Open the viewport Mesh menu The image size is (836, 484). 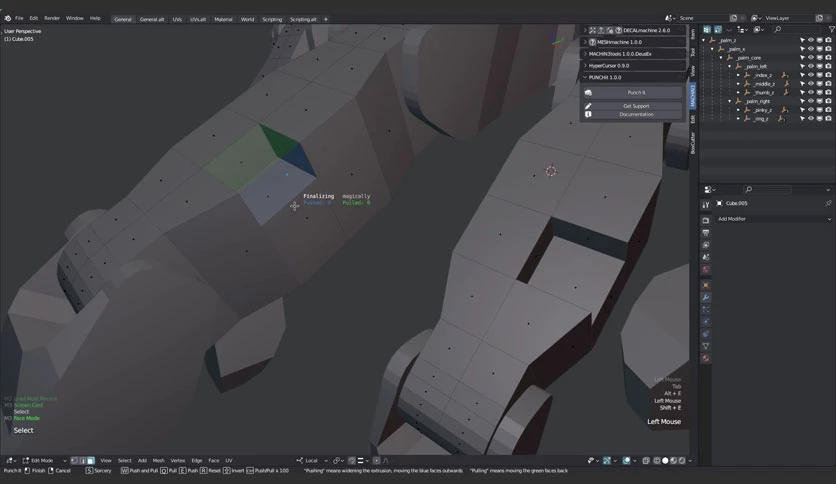click(x=159, y=461)
